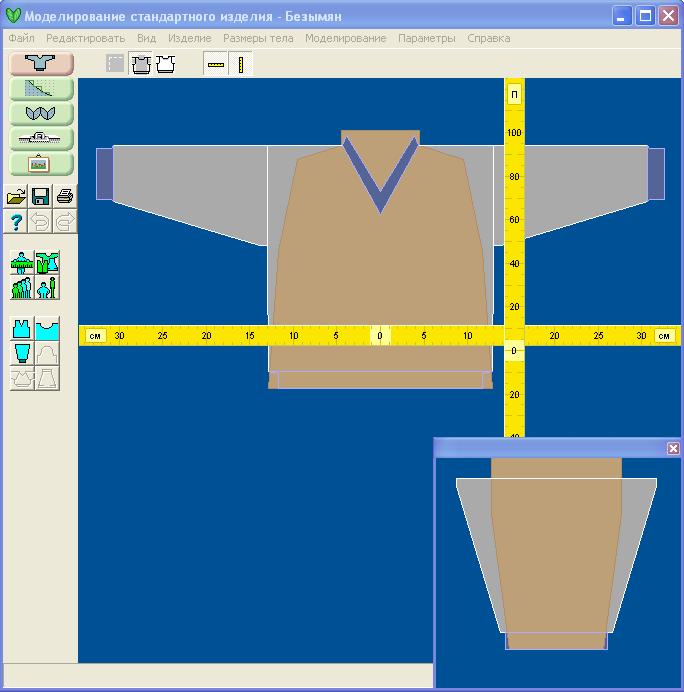
Task: Toggle the dashed grid display icon
Action: [115, 64]
